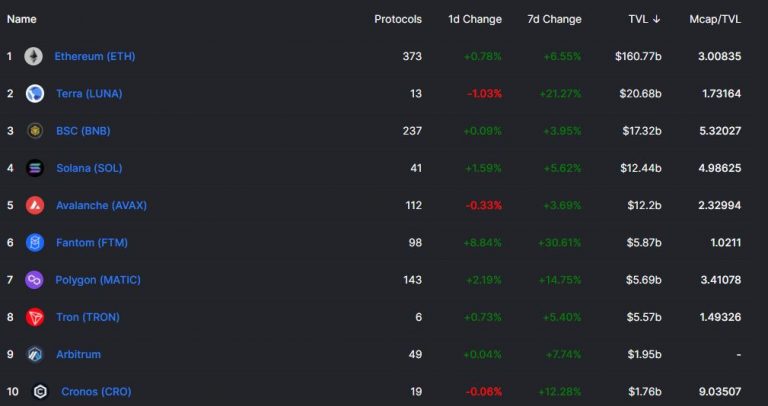Click the Name column header
768x406 pixels.
point(21,19)
